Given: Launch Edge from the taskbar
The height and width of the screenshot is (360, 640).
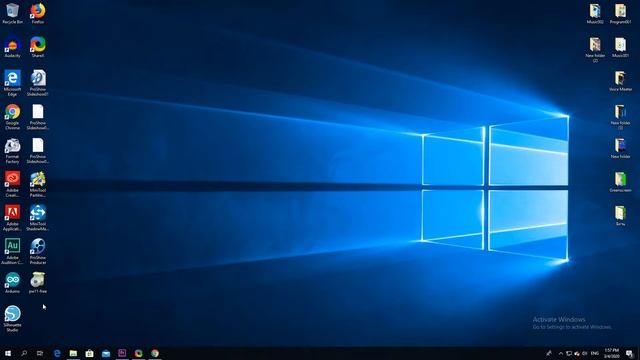Looking at the screenshot, I should 57,353.
